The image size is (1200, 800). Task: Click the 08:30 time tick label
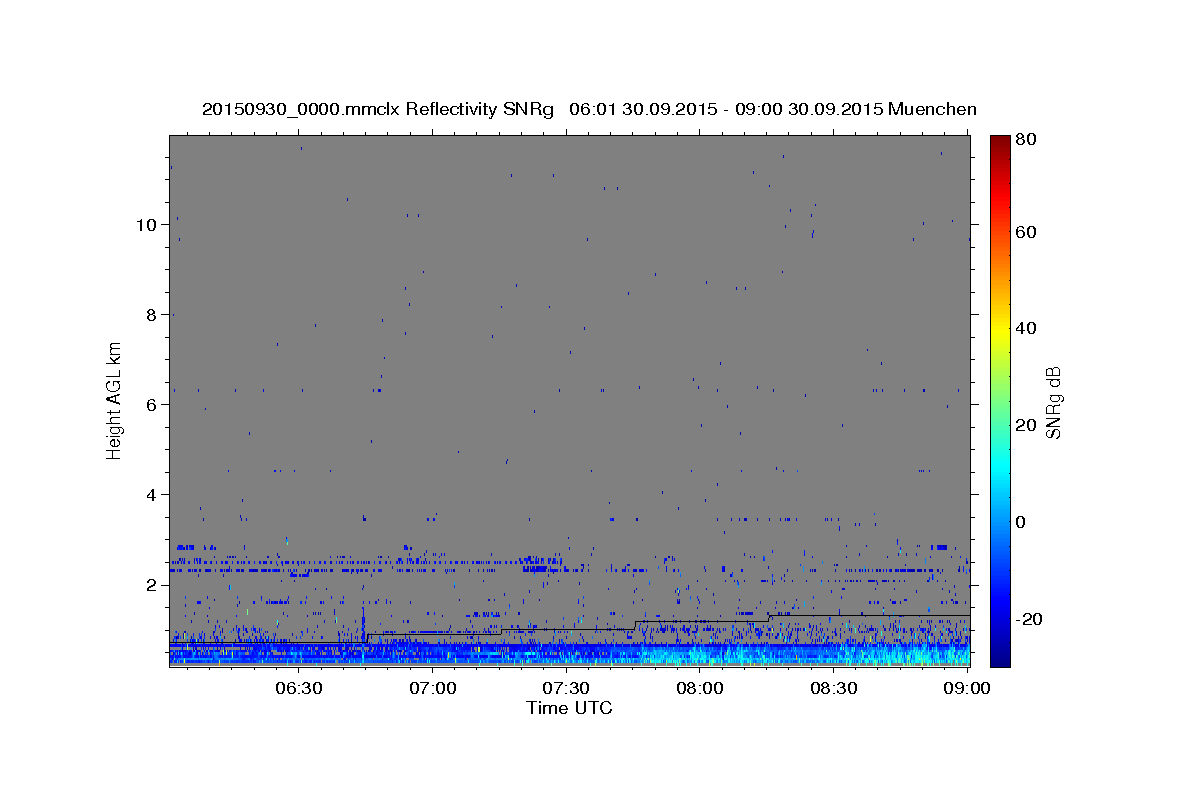pyautogui.click(x=834, y=688)
